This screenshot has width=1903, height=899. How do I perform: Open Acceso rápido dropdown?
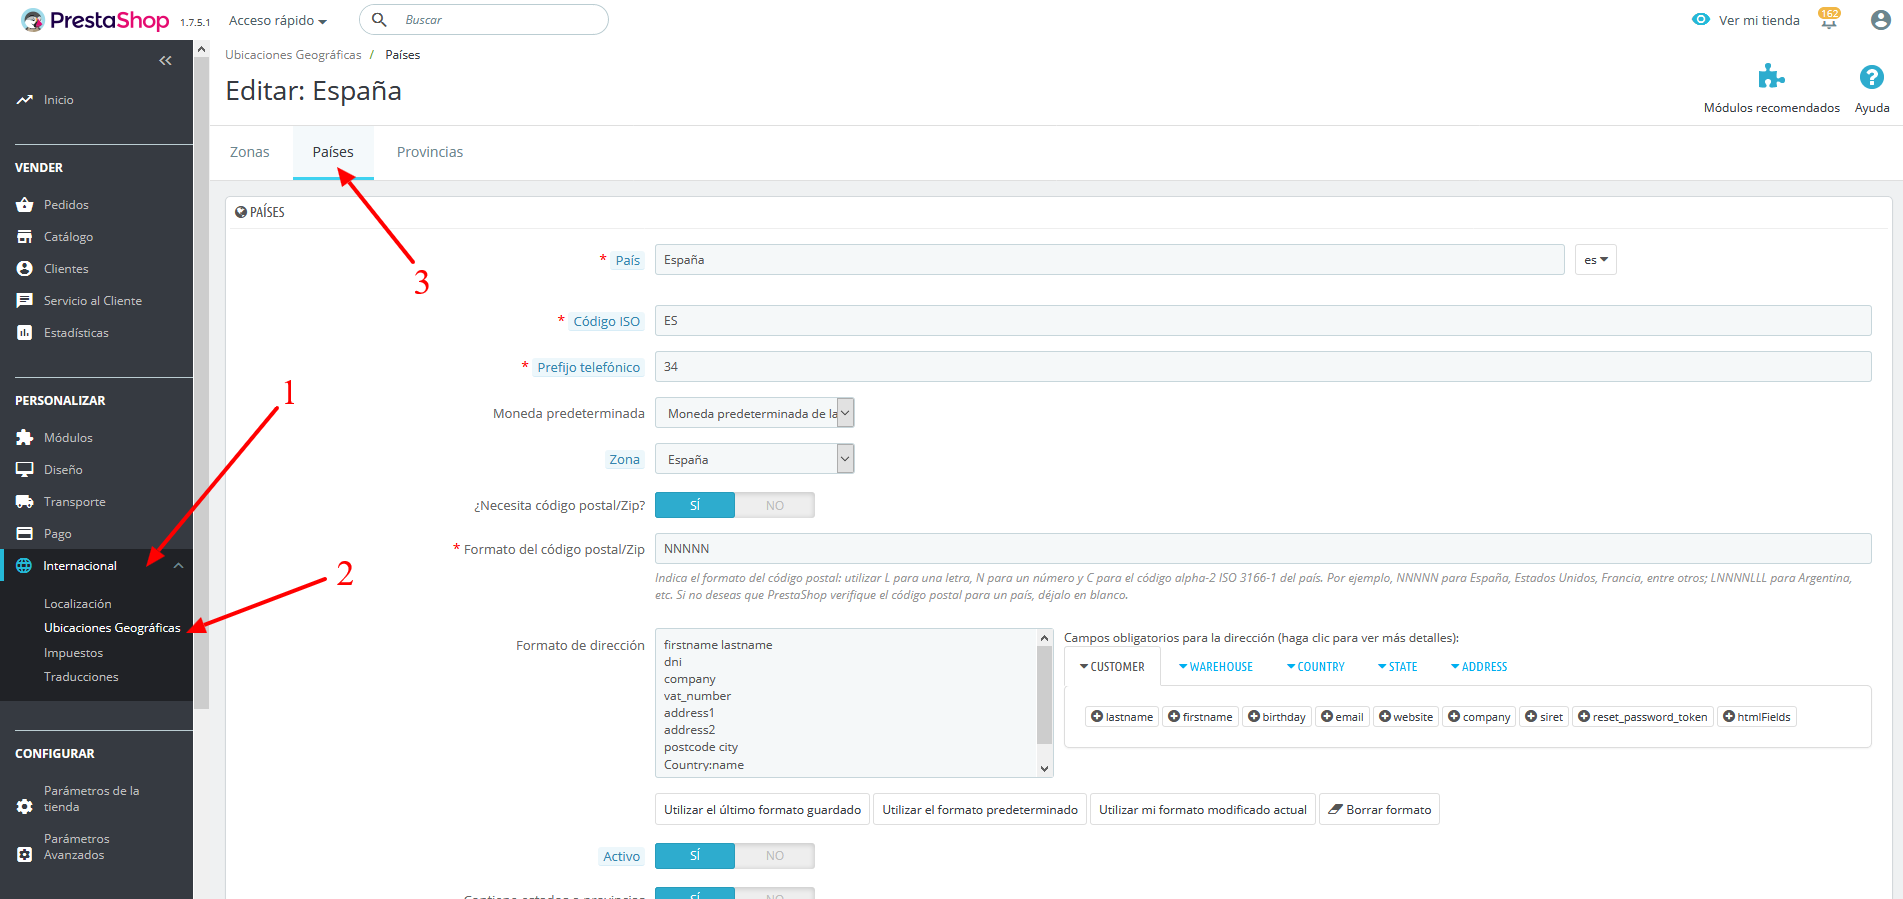tap(278, 21)
